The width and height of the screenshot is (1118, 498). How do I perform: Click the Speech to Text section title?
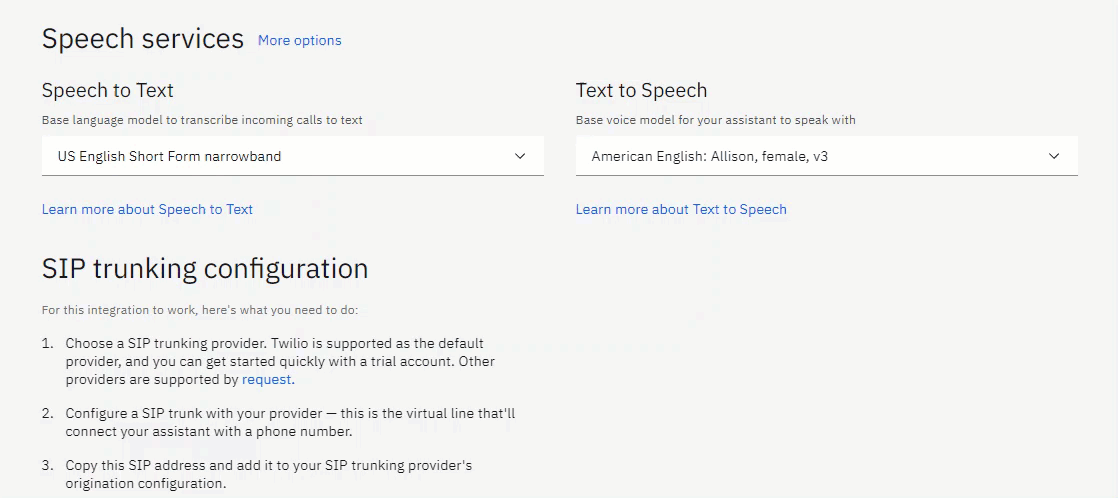point(108,91)
